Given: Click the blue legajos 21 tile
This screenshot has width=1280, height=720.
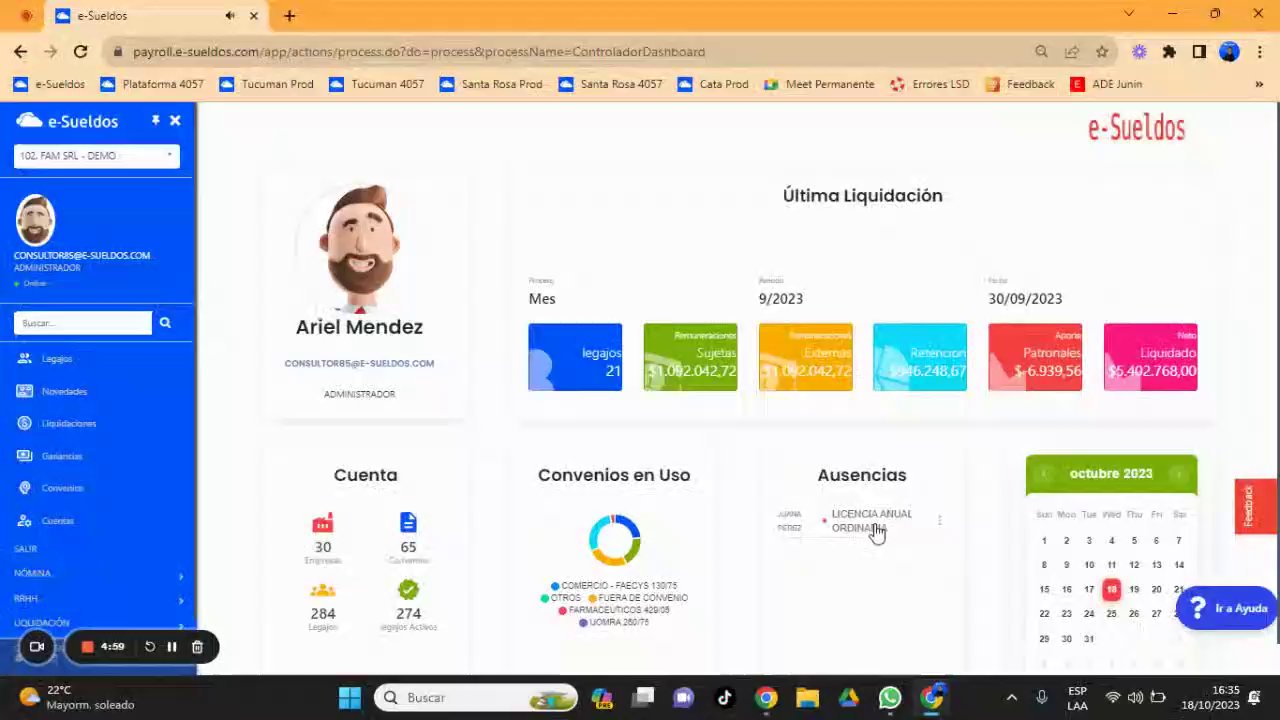Looking at the screenshot, I should click(575, 357).
